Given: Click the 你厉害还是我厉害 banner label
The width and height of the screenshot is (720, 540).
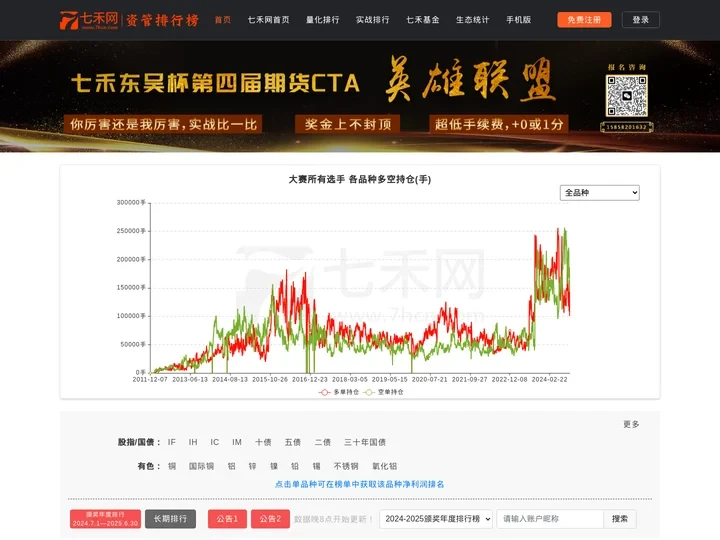Looking at the screenshot, I should (163, 124).
